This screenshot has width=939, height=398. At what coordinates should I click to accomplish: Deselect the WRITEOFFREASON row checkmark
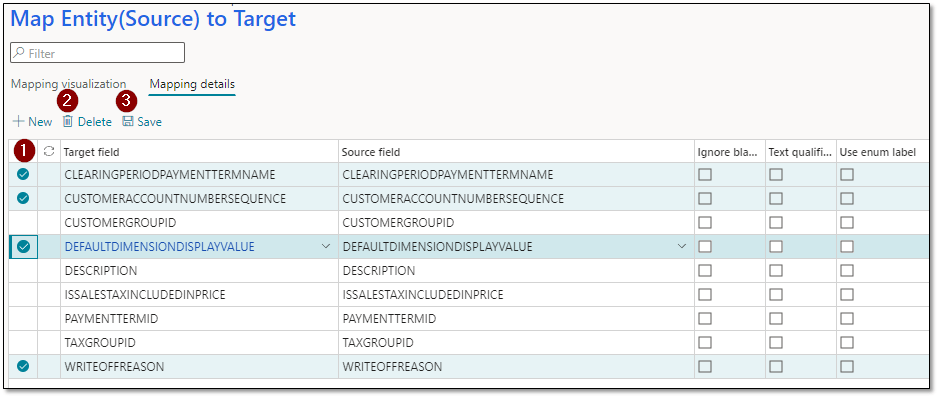click(x=23, y=366)
